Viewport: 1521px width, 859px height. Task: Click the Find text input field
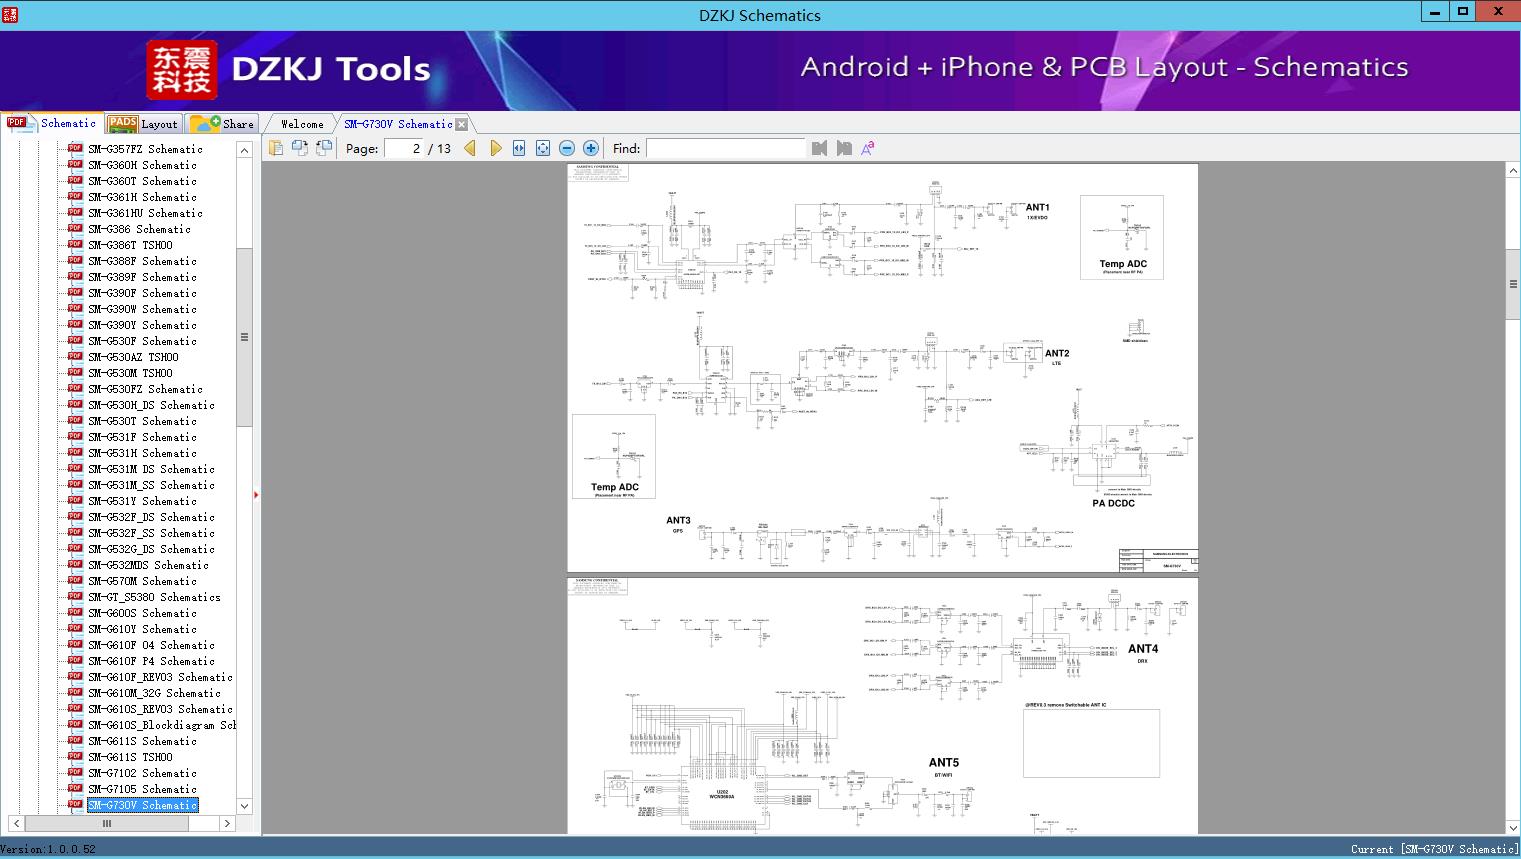pos(725,148)
